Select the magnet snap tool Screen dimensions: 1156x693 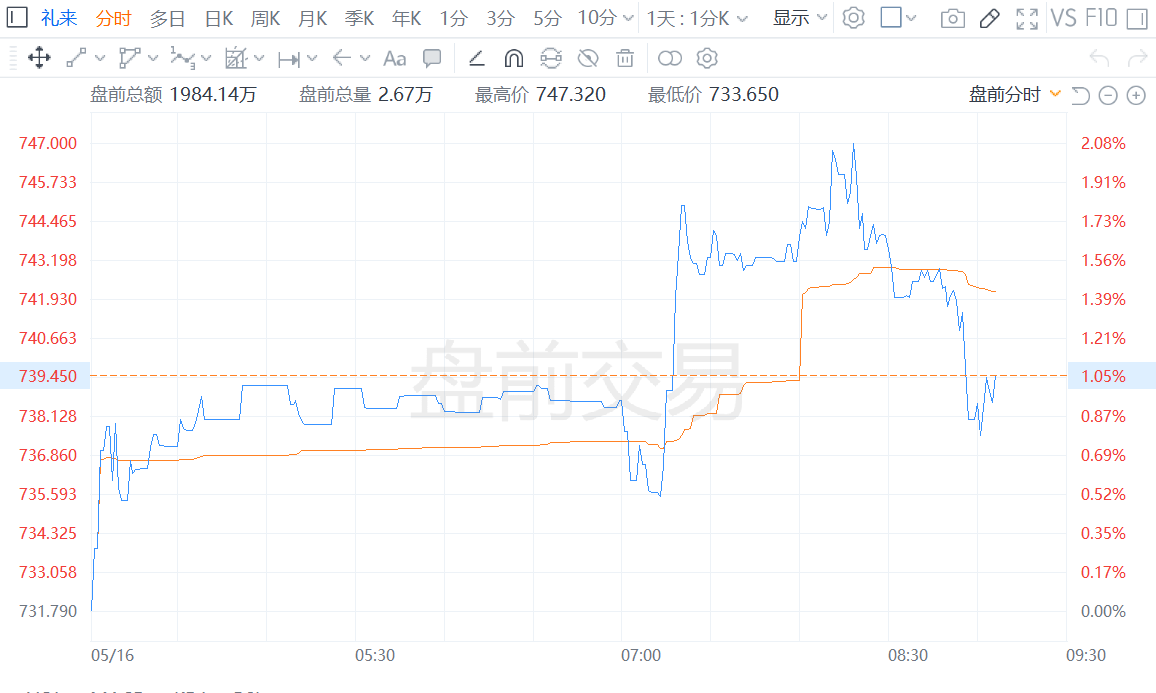coord(514,59)
